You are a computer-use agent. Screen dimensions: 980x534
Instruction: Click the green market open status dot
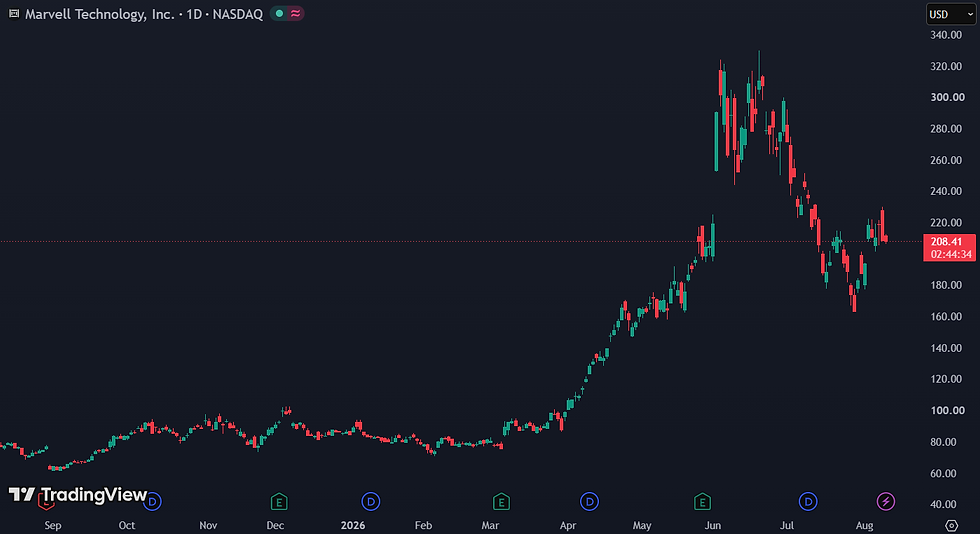279,14
